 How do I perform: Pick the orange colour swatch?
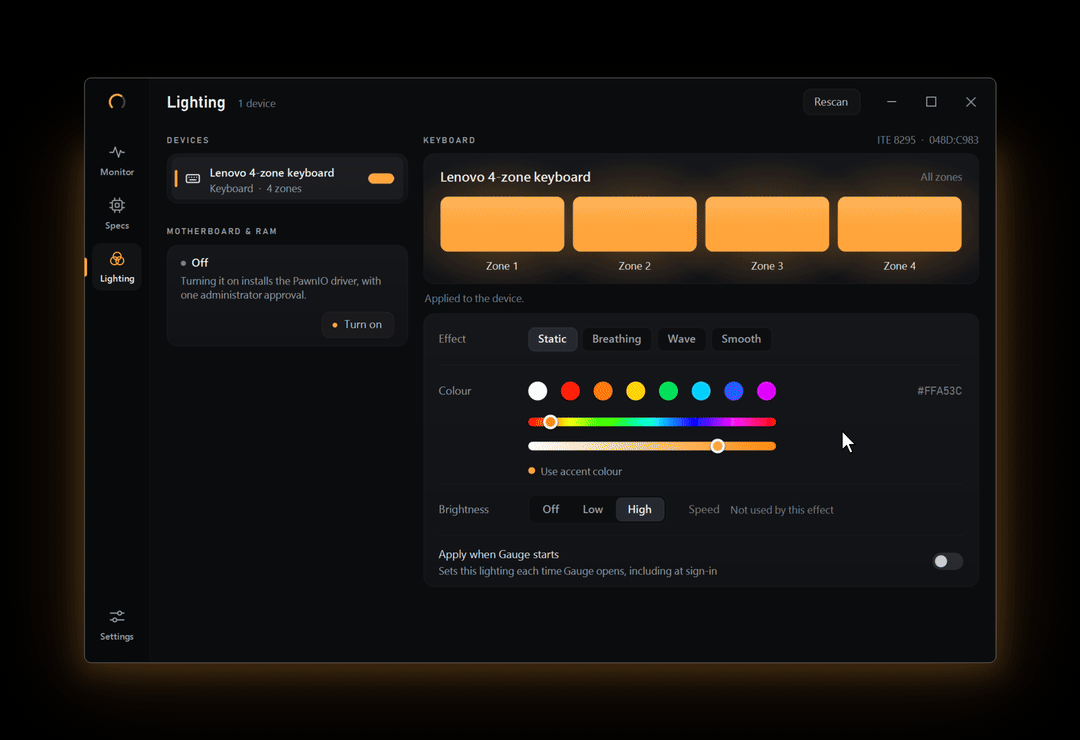(603, 391)
